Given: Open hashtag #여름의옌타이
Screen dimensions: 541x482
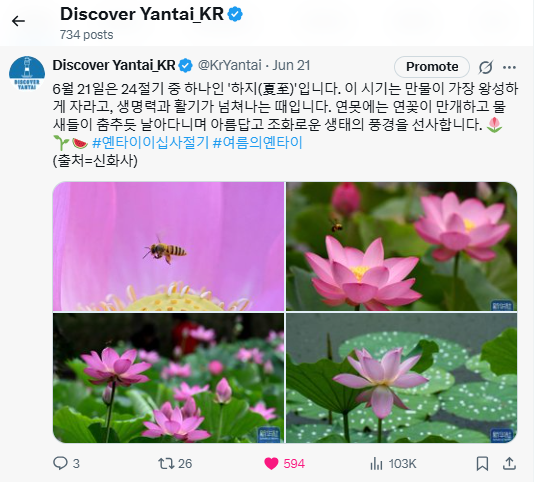Looking at the screenshot, I should [x=258, y=142].
